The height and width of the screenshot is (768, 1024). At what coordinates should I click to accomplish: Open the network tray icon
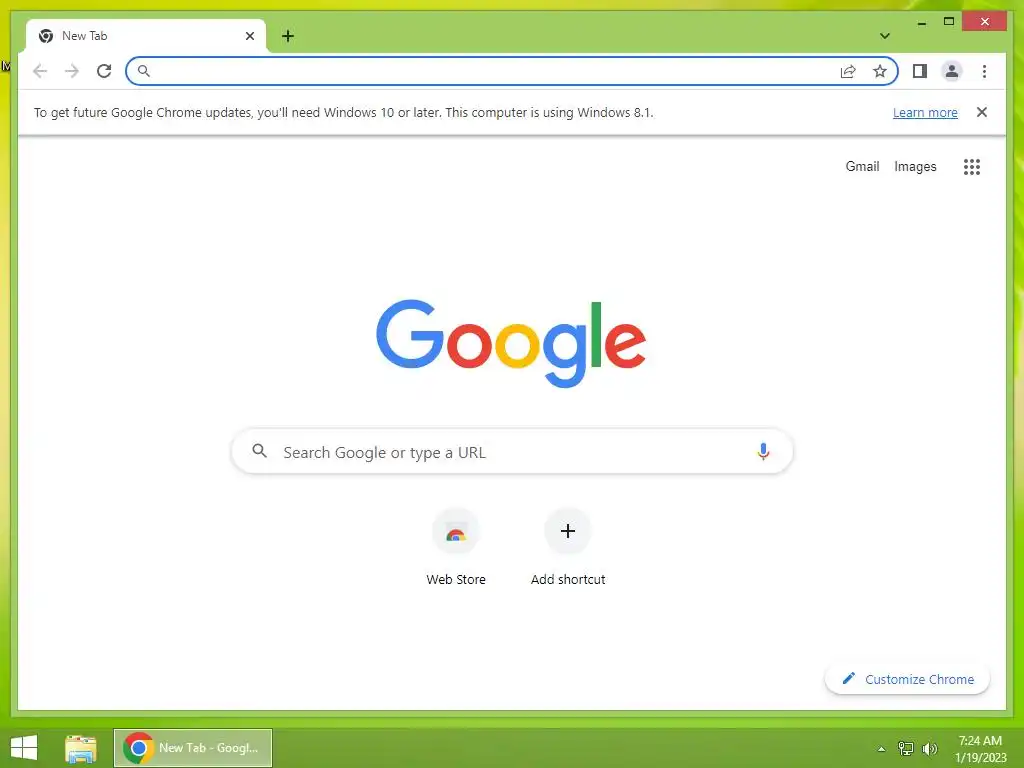pyautogui.click(x=906, y=748)
